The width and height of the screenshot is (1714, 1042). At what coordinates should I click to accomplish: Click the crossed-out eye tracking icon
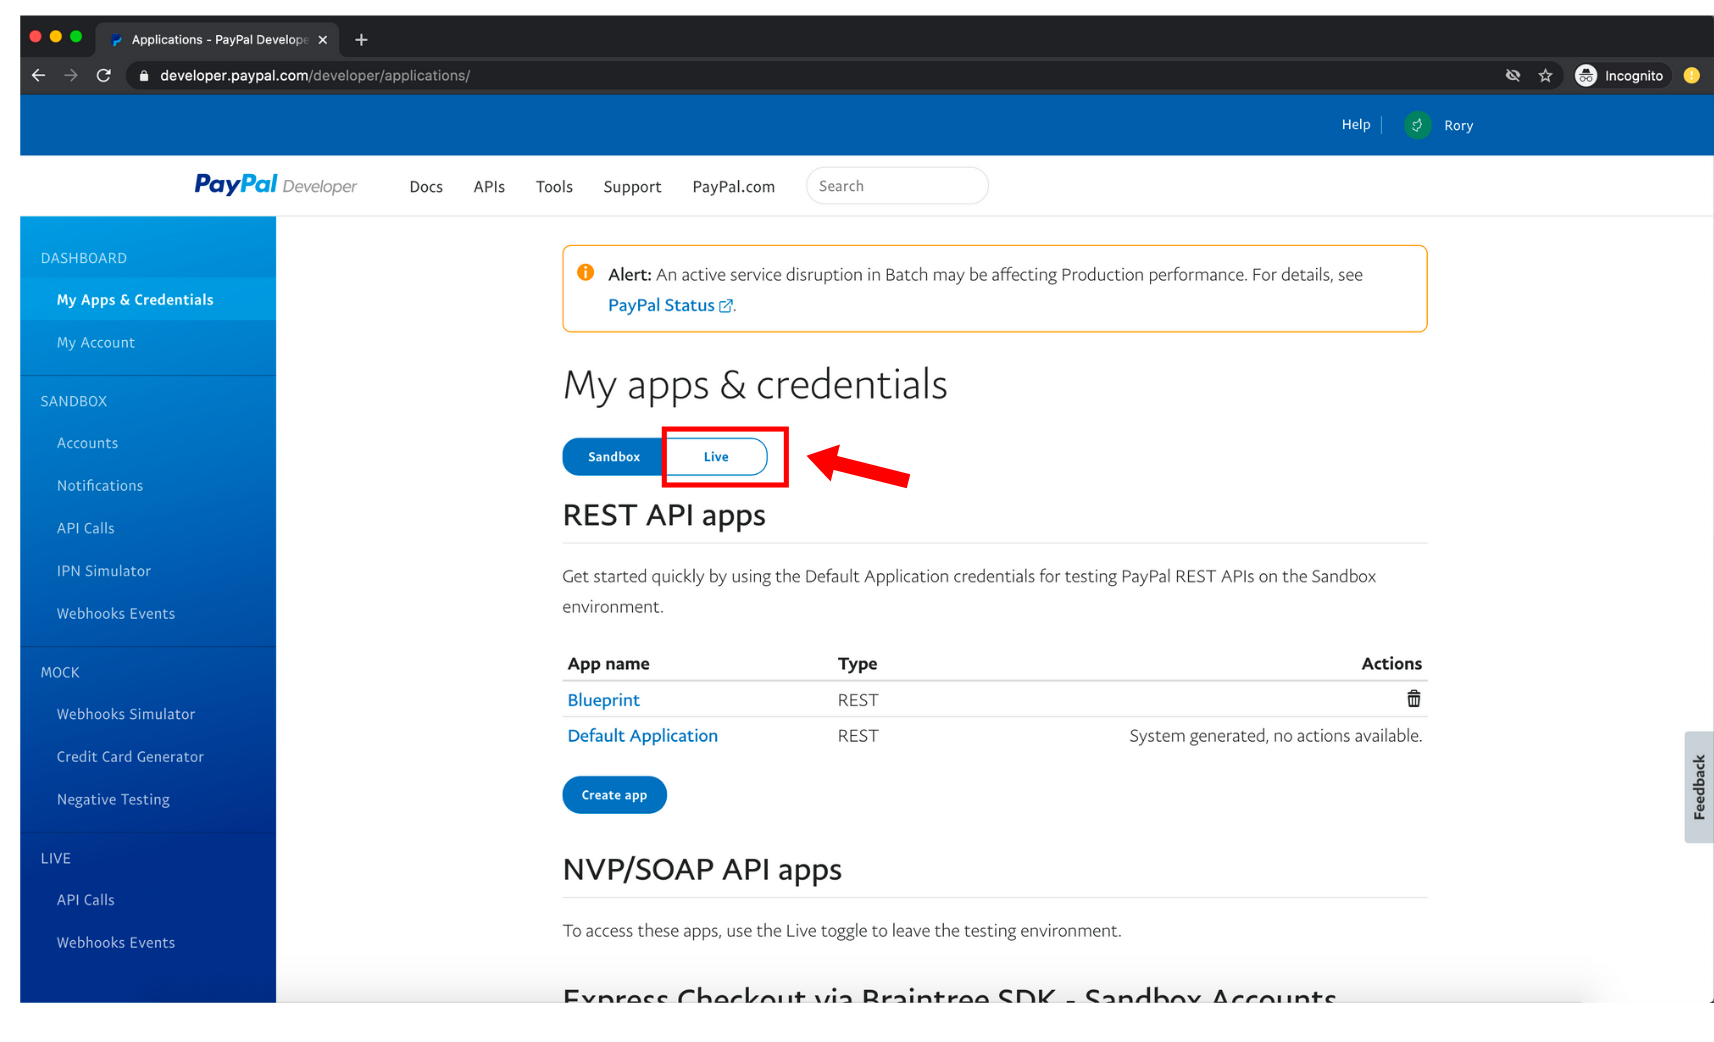point(1513,75)
